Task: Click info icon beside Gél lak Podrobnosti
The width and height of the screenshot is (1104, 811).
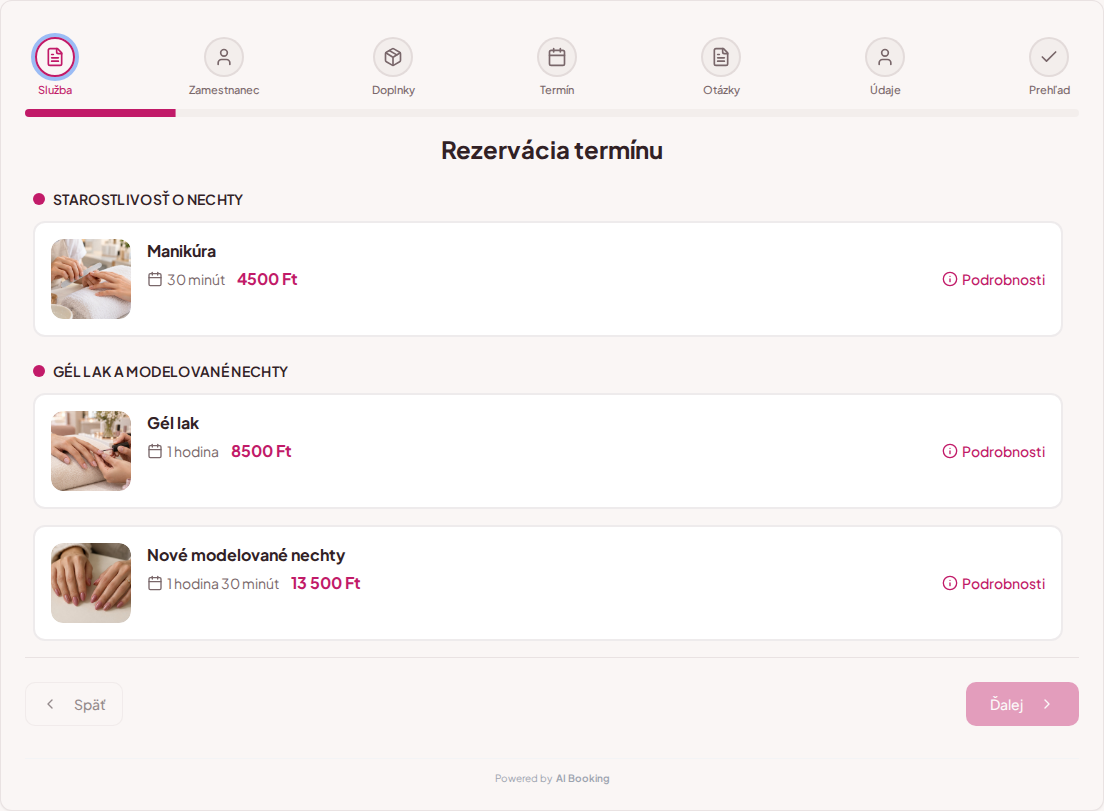Action: point(950,451)
